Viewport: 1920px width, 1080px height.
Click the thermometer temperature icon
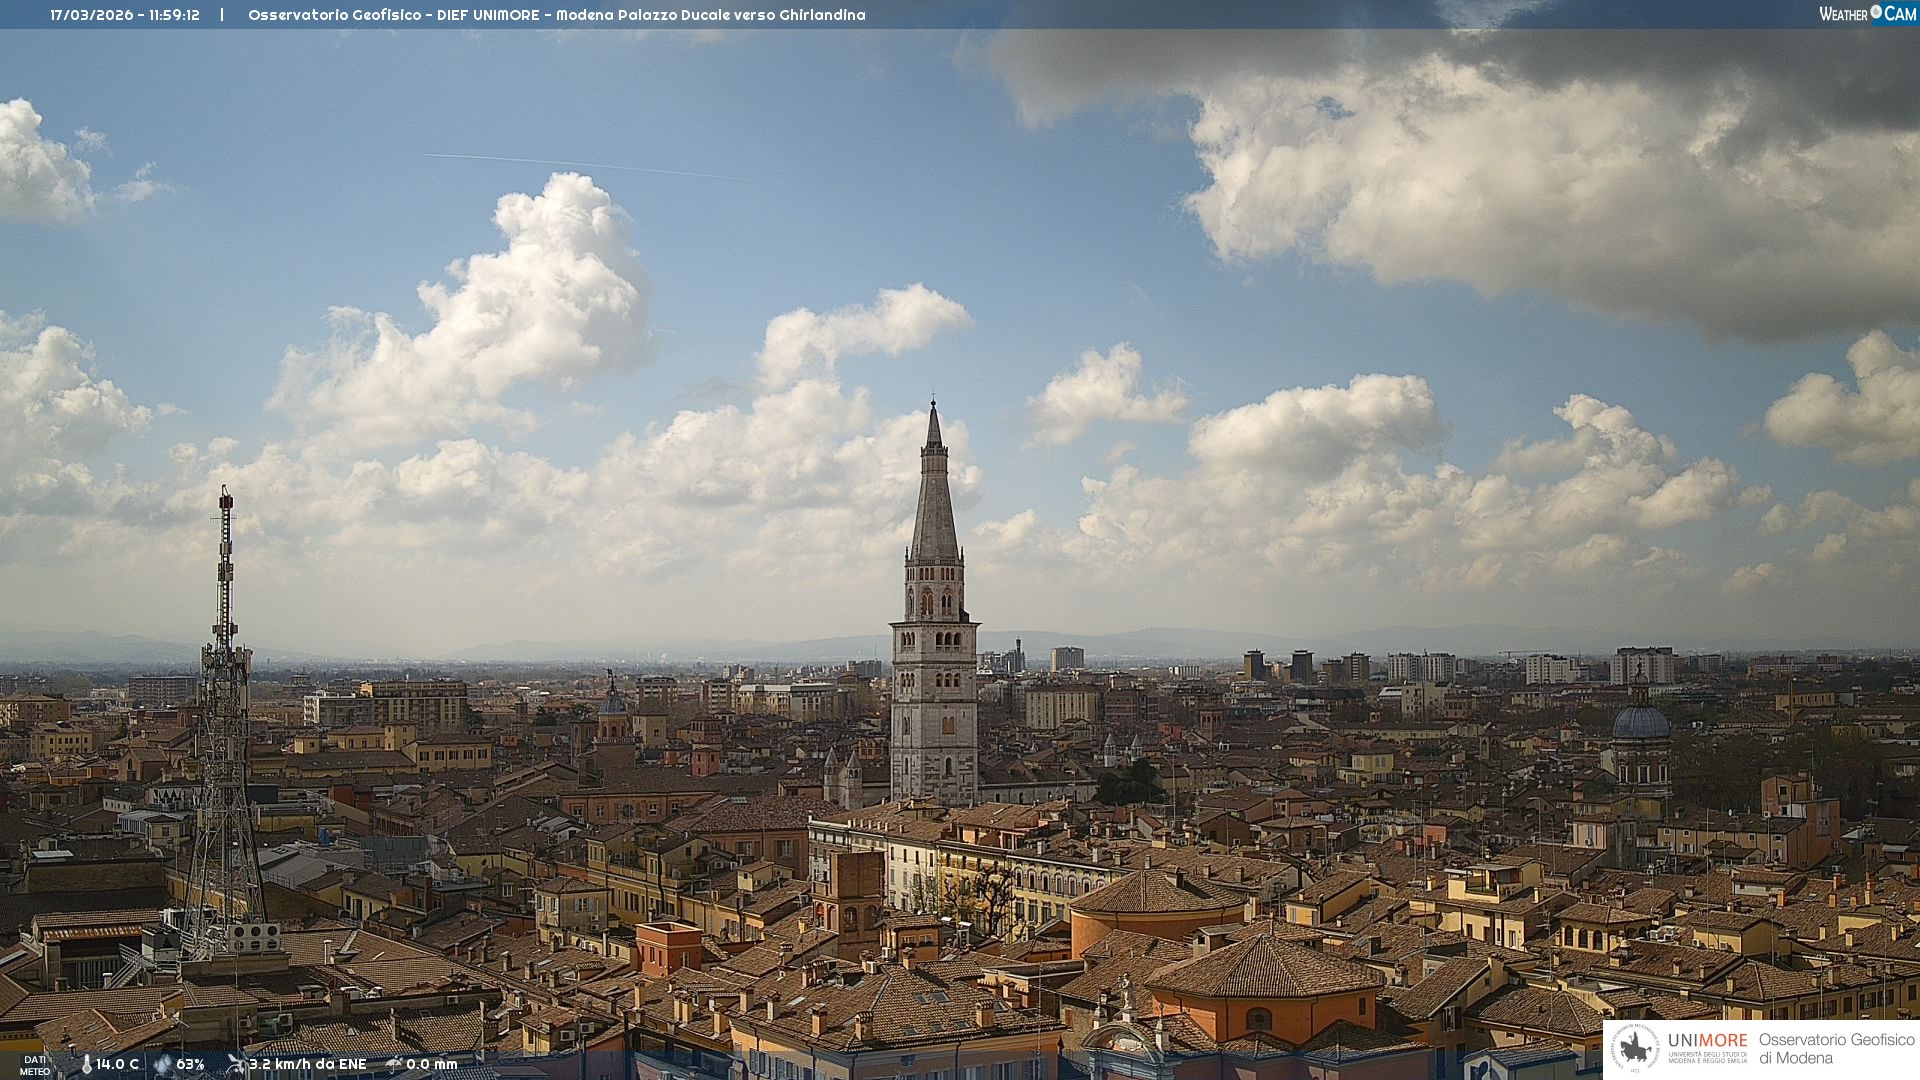[x=86, y=1064]
